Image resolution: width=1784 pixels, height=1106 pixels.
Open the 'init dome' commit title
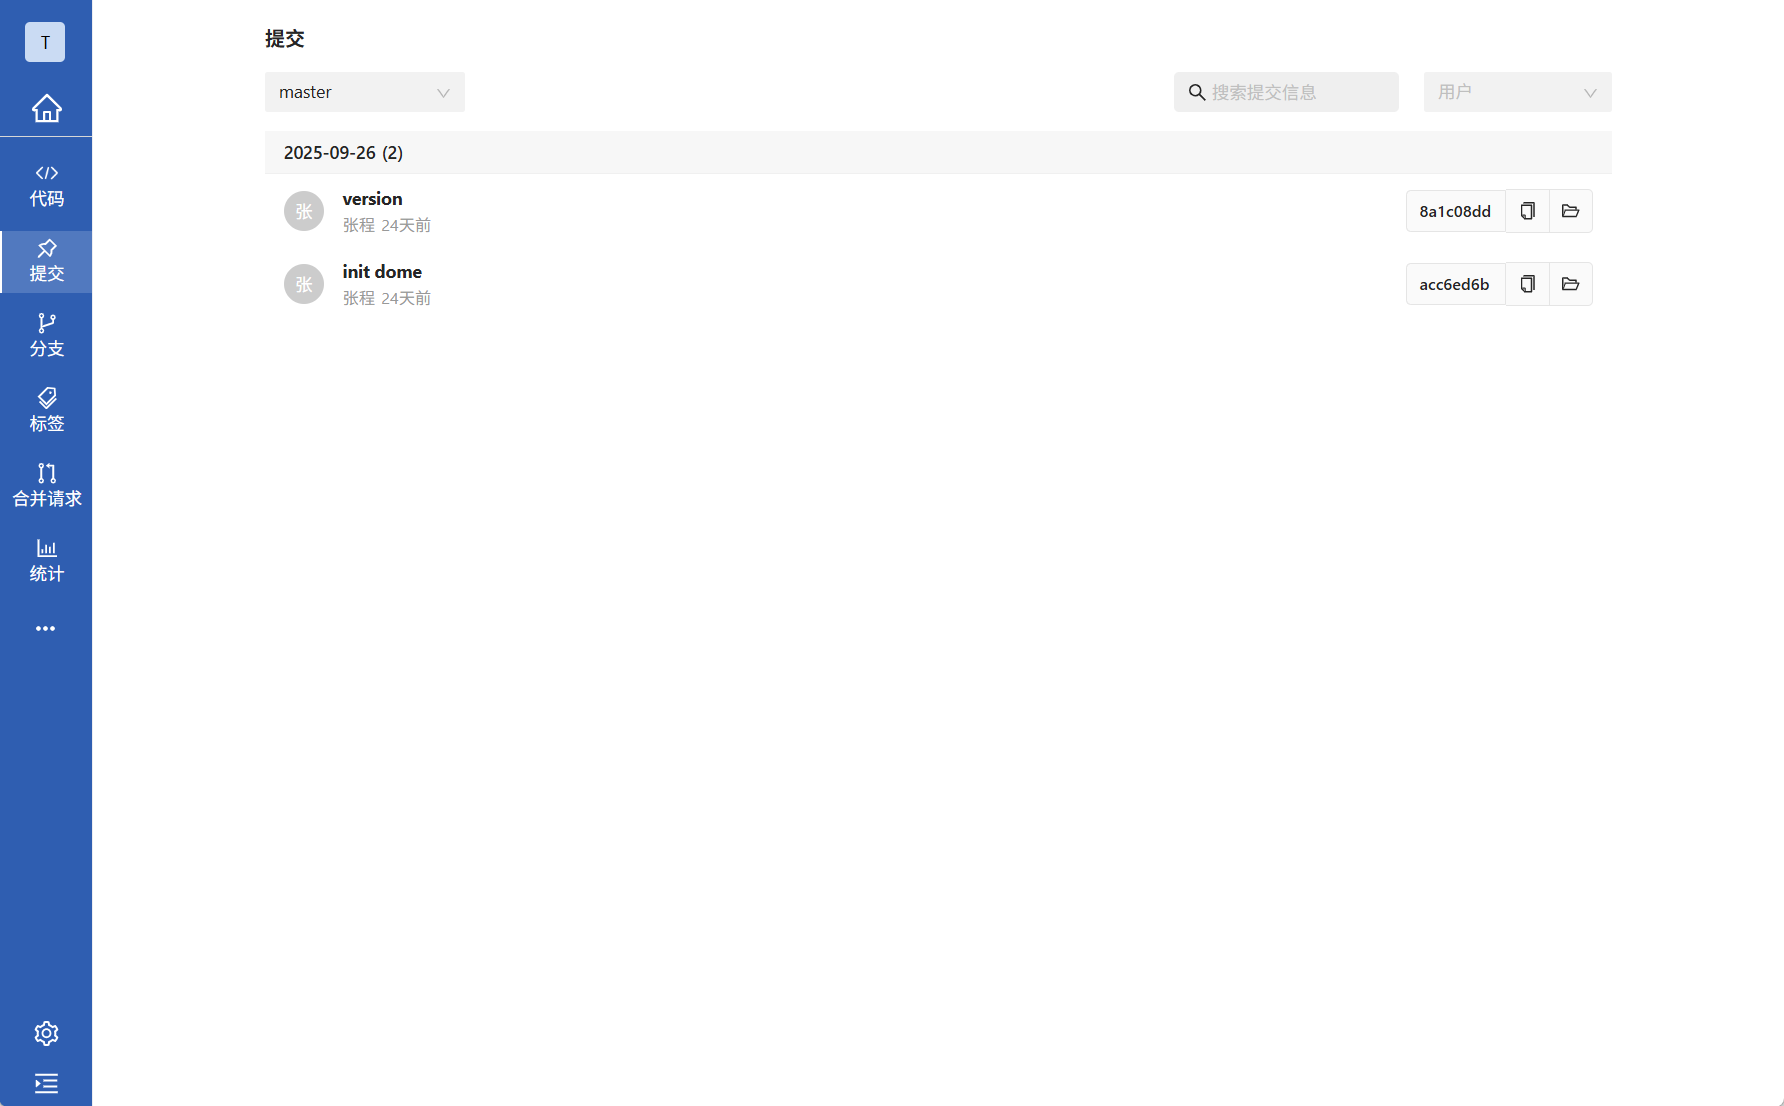(382, 272)
